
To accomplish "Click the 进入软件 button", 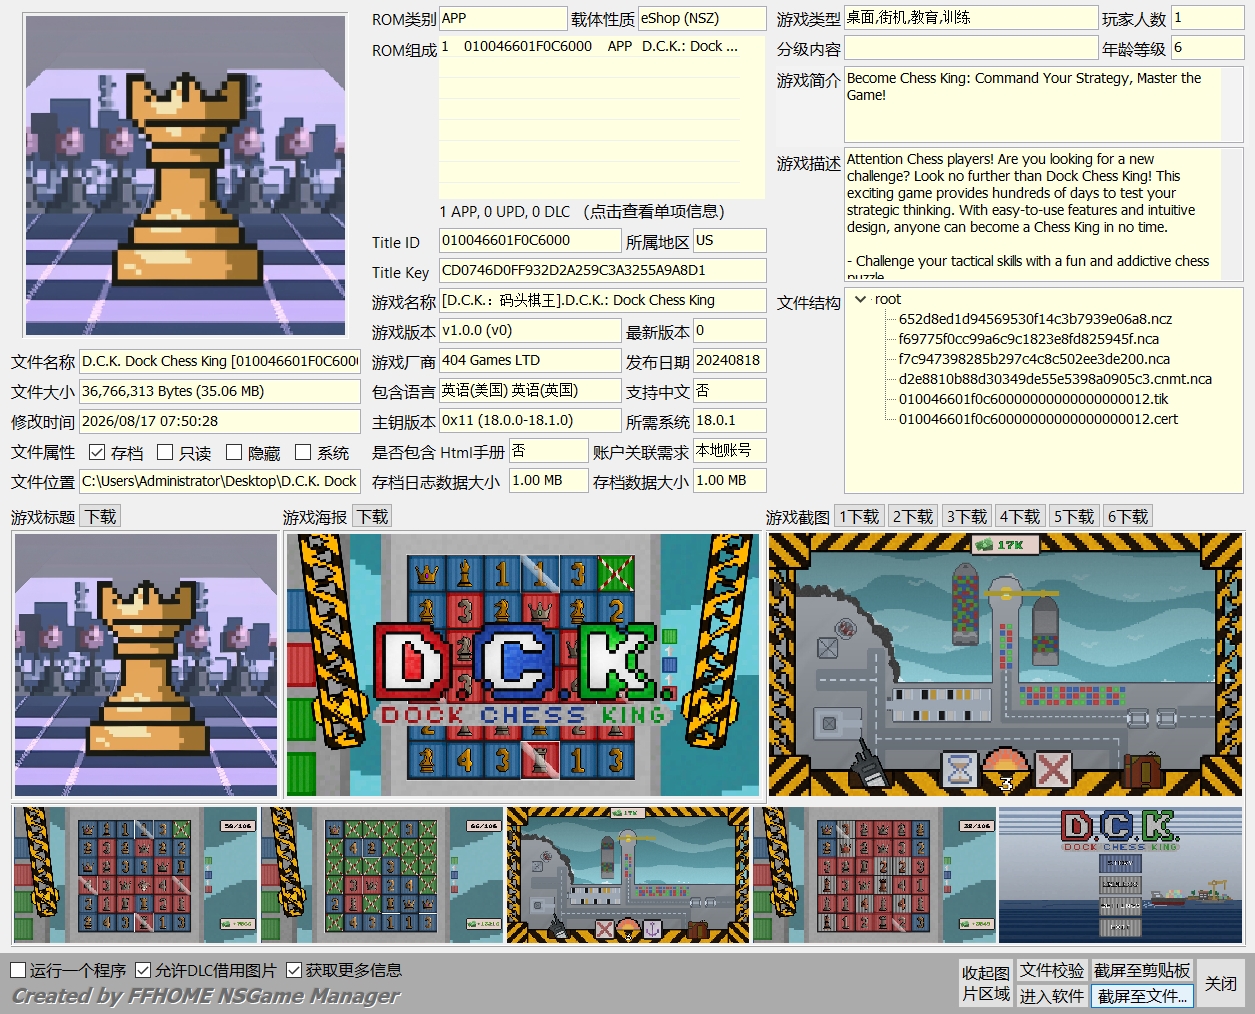I will point(1052,996).
